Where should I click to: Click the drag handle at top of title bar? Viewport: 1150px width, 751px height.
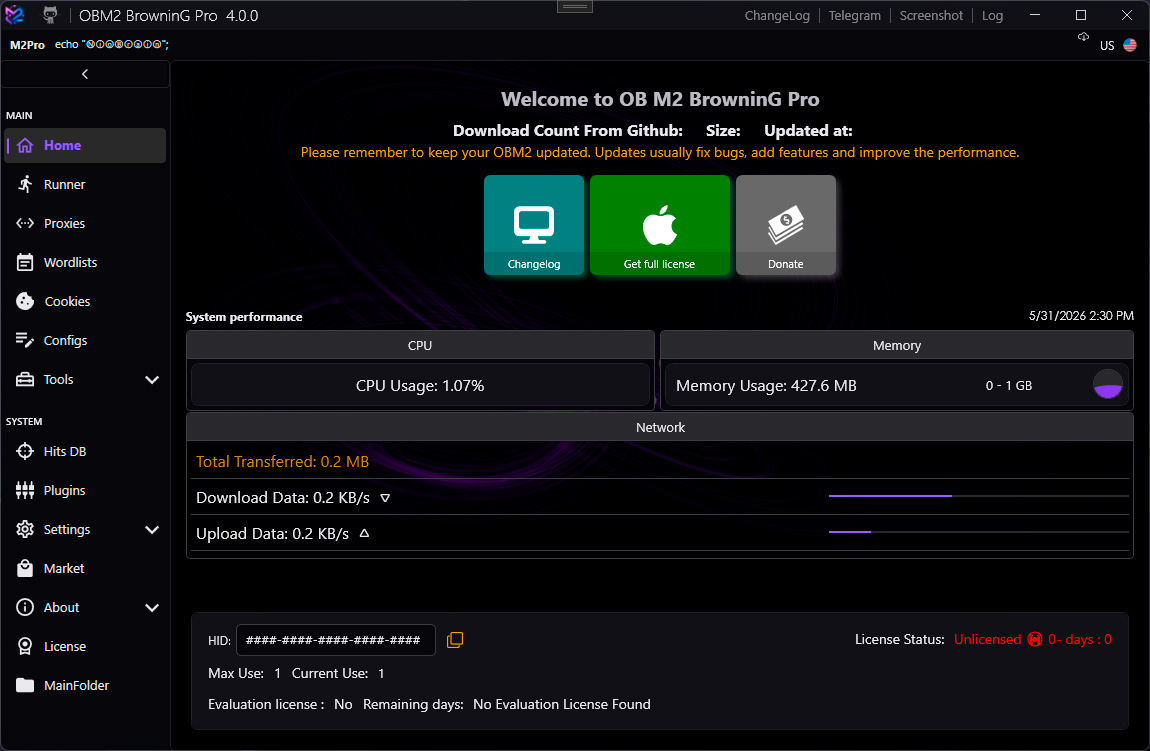click(x=575, y=7)
